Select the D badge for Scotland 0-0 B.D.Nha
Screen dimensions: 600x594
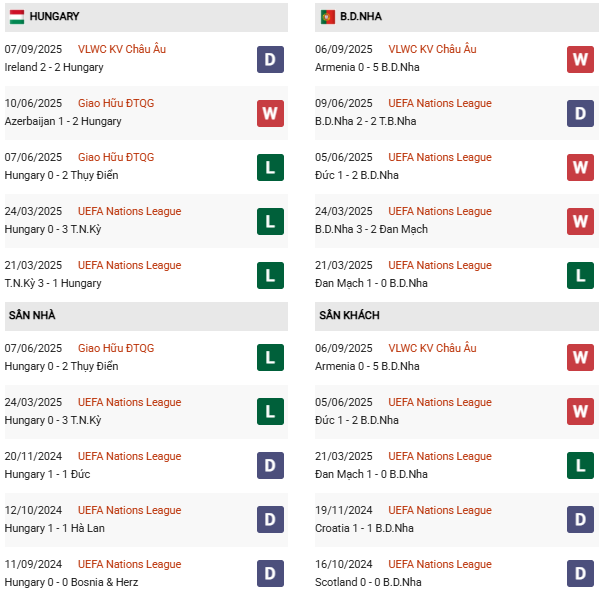[581, 574]
